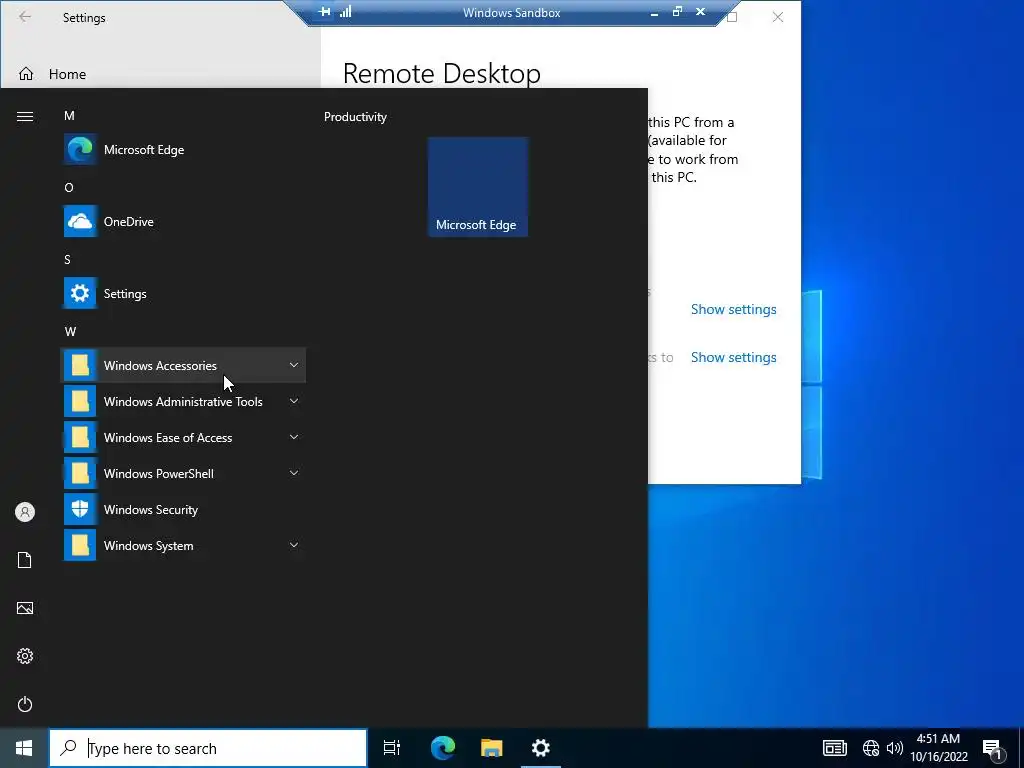Open the clock showing 4:51 AM
This screenshot has width=1024, height=768.
938,748
